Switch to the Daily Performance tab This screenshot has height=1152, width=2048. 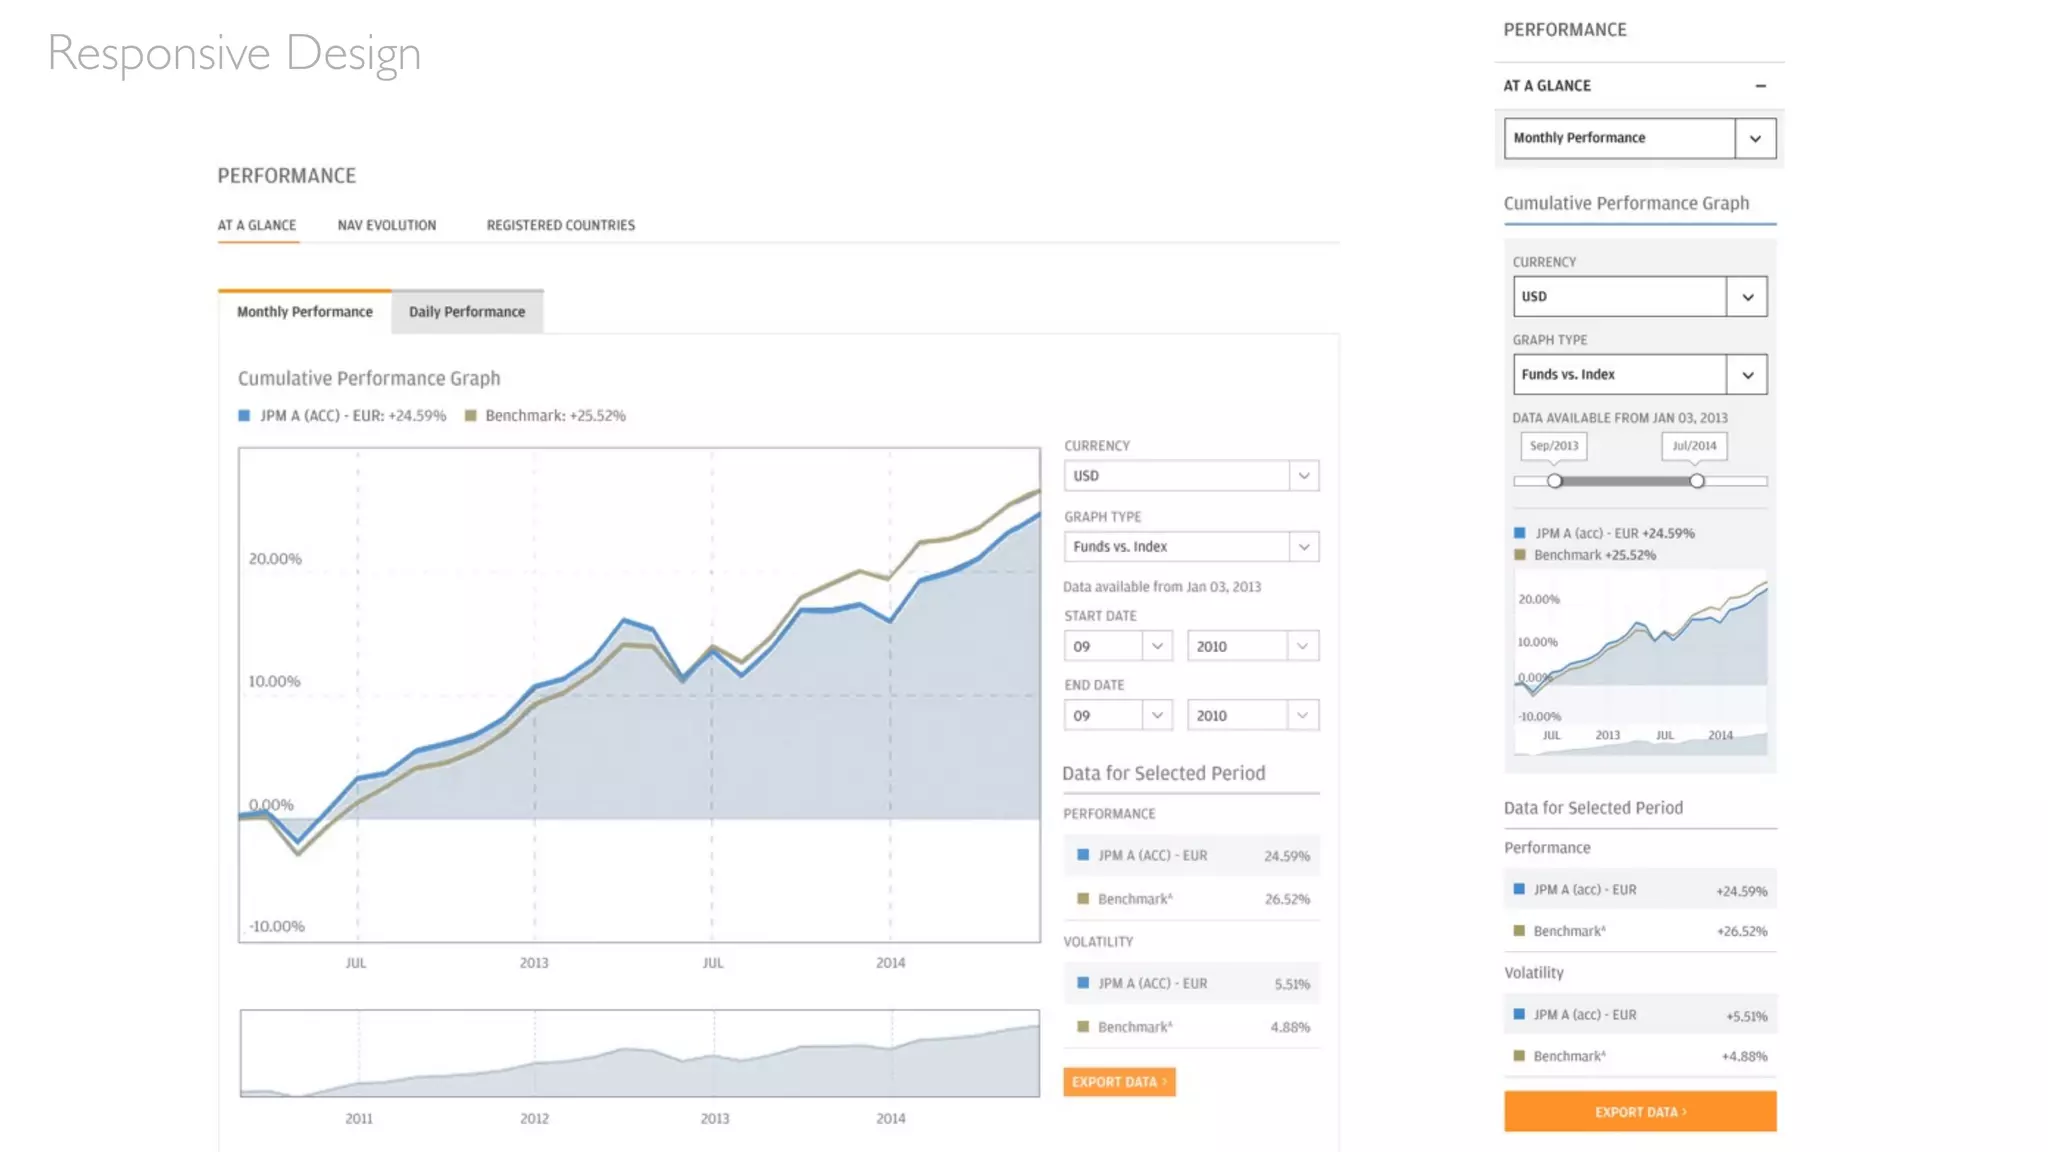(466, 312)
